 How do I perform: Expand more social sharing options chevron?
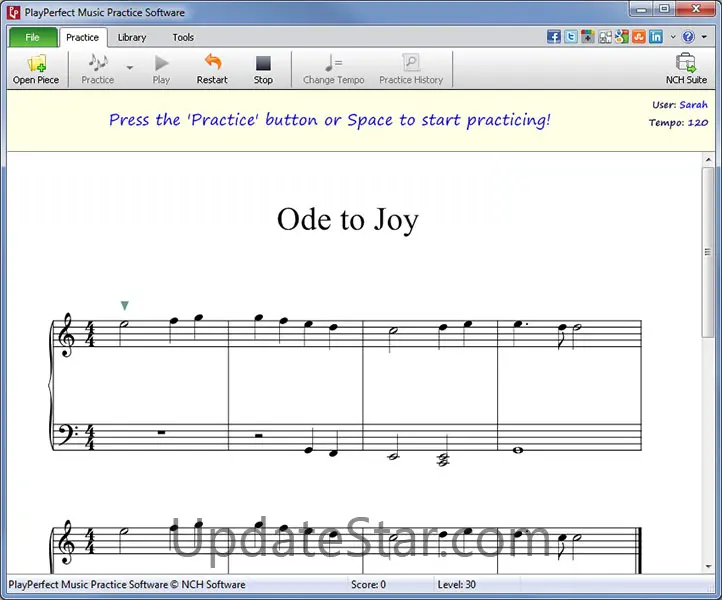(x=673, y=37)
